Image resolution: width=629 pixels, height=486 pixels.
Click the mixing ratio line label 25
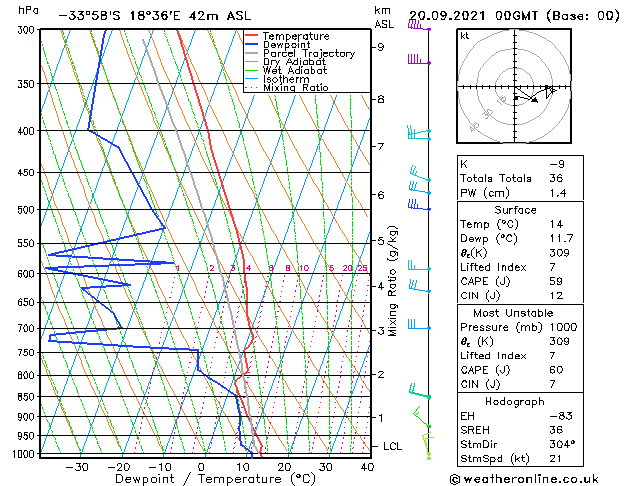pos(362,268)
